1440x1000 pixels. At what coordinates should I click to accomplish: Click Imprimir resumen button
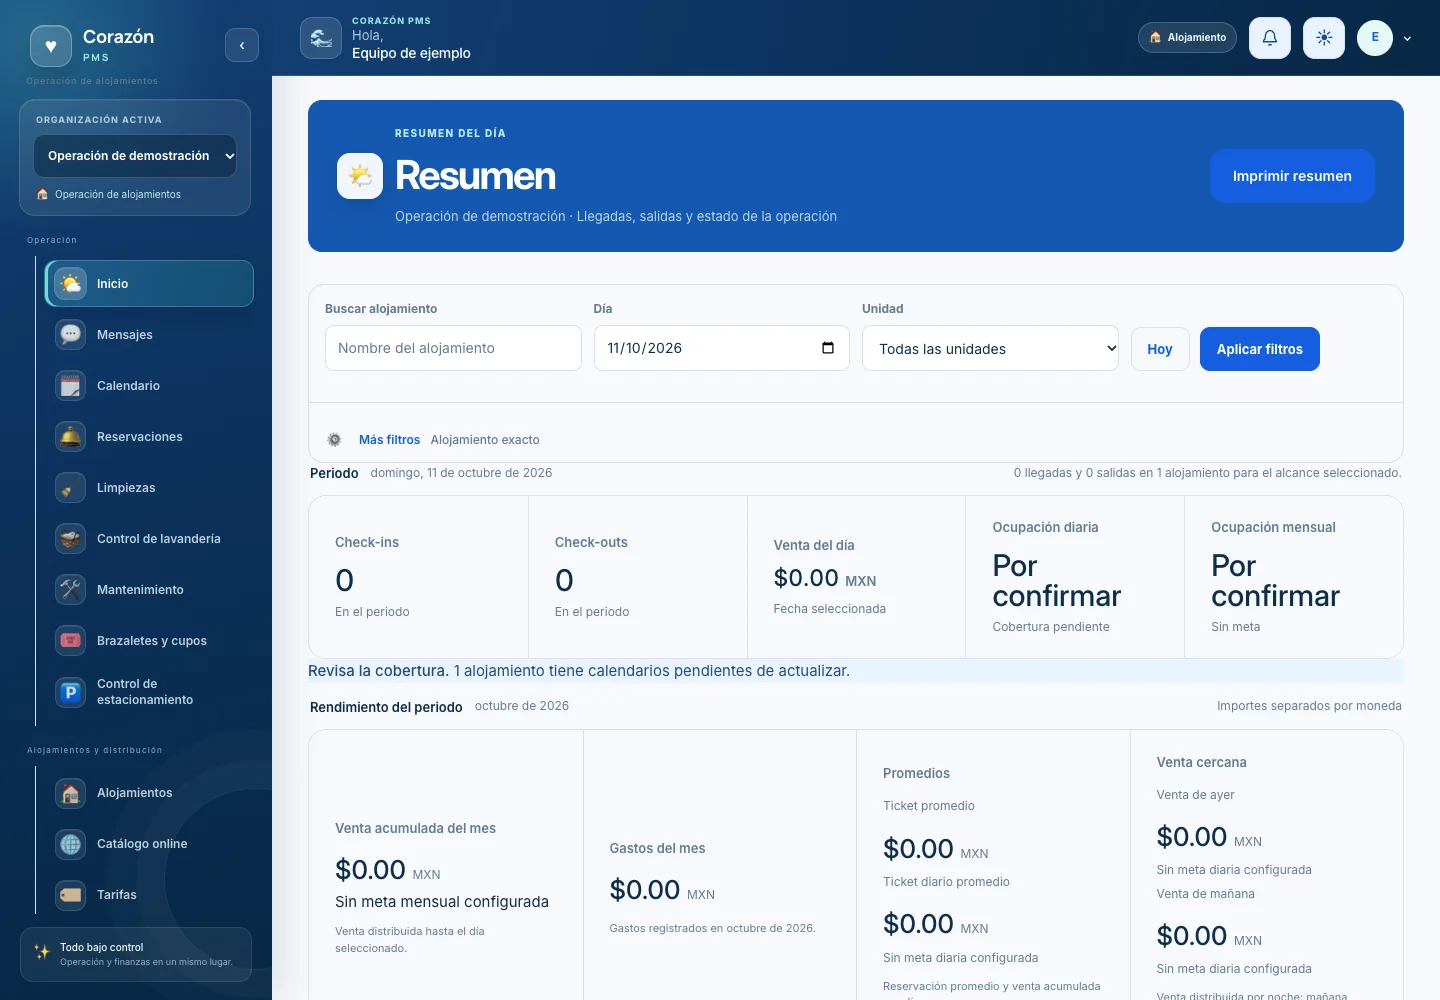point(1292,176)
